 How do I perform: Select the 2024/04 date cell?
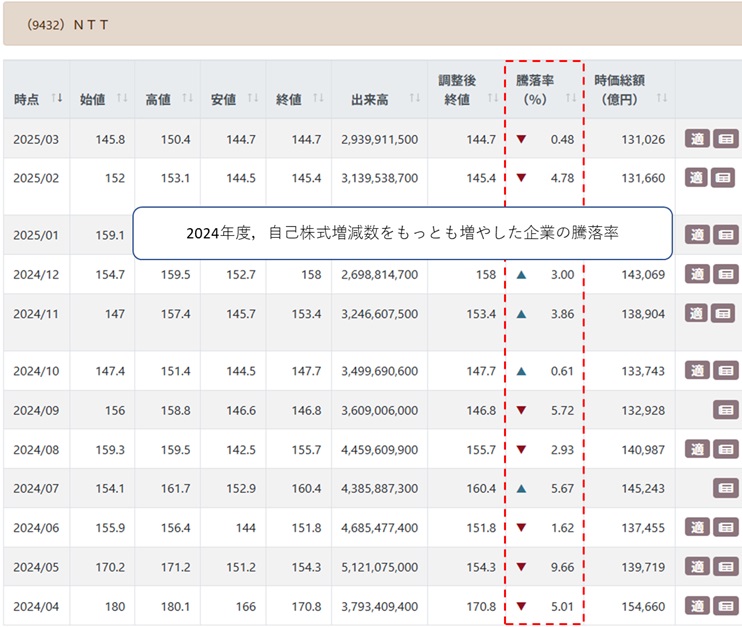pos(36,606)
